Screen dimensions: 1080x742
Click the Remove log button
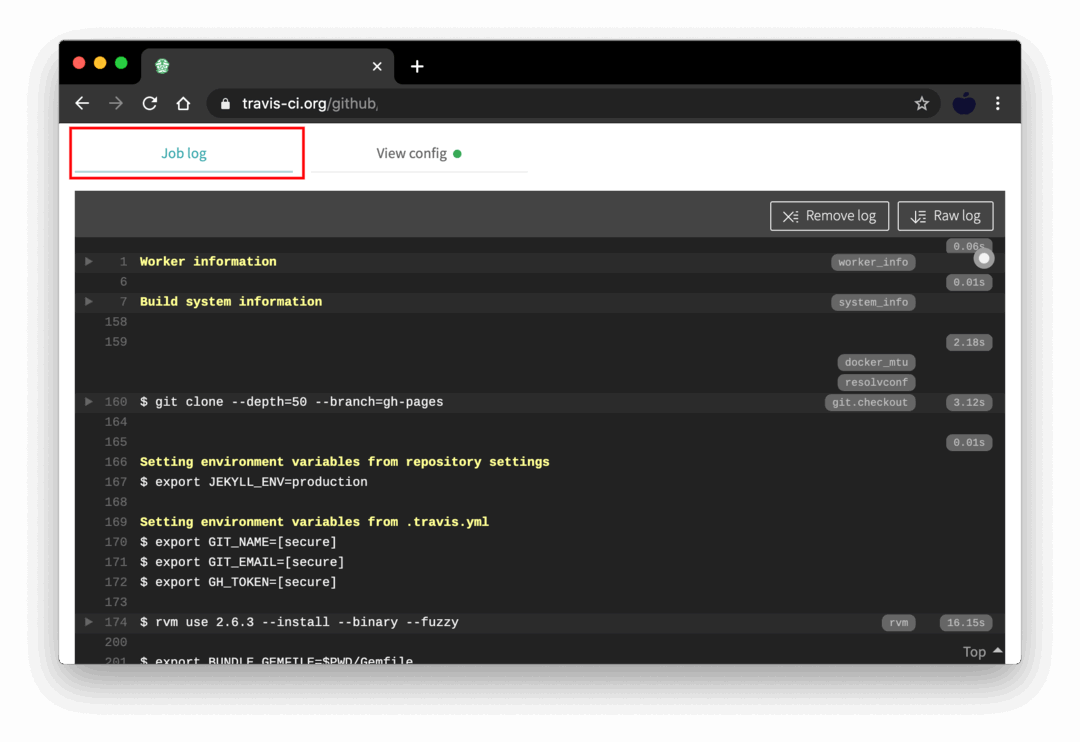828,216
